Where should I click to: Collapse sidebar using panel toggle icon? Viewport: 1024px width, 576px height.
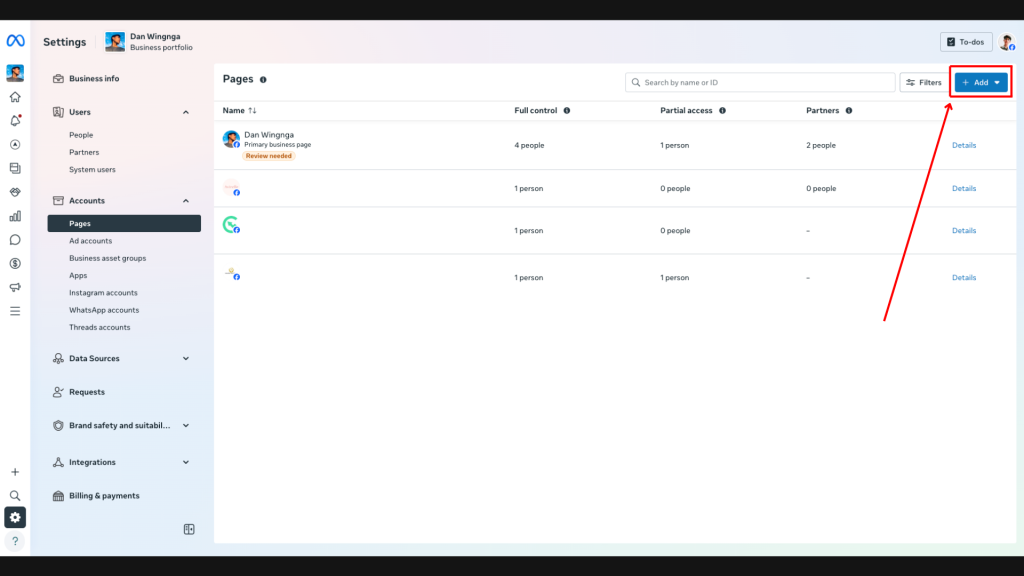(x=189, y=529)
